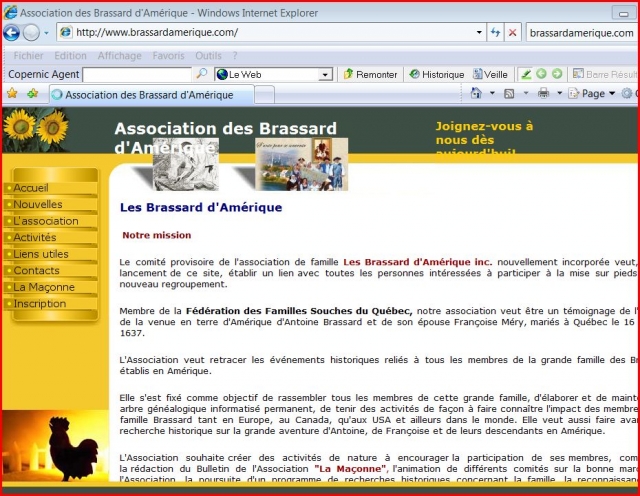
Task: Click the Historique toolbar button
Action: 437,74
